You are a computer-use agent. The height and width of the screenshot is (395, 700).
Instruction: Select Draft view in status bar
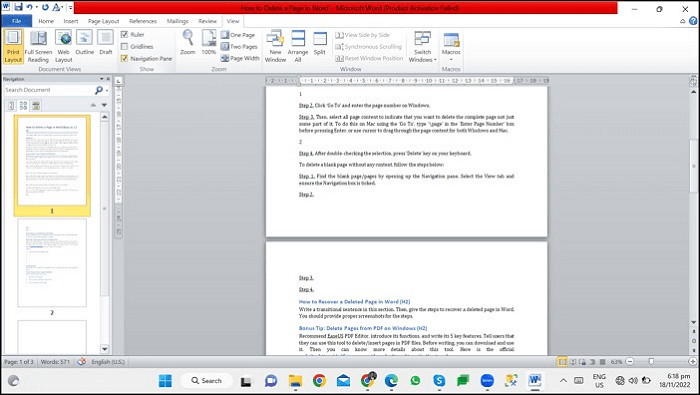602,362
